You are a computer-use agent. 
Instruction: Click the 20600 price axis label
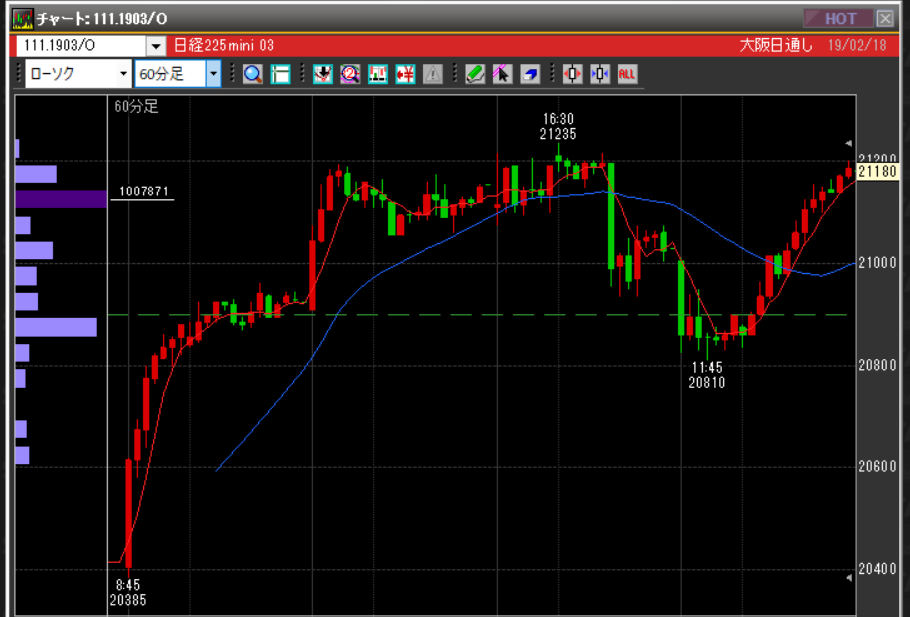pyautogui.click(x=877, y=467)
